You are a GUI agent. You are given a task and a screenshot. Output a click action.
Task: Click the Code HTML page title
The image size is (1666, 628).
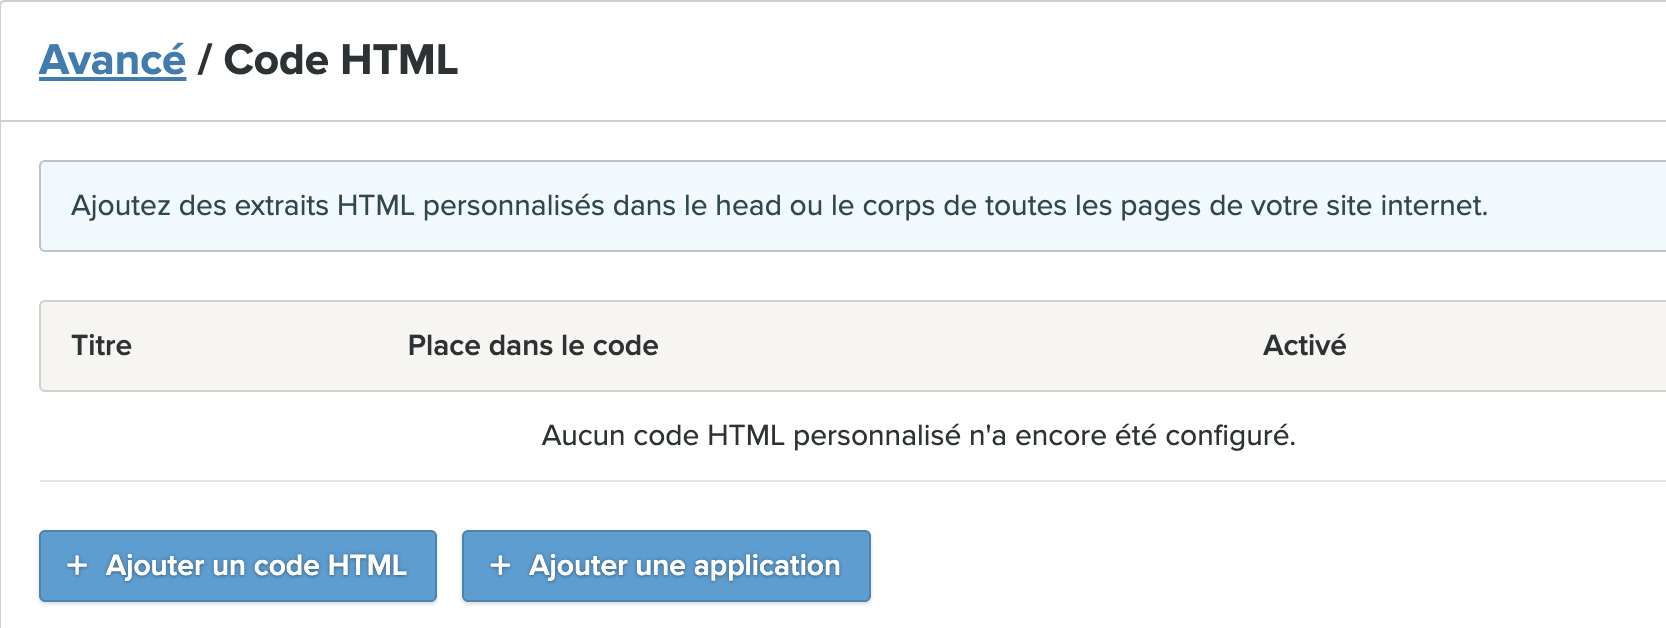(341, 60)
